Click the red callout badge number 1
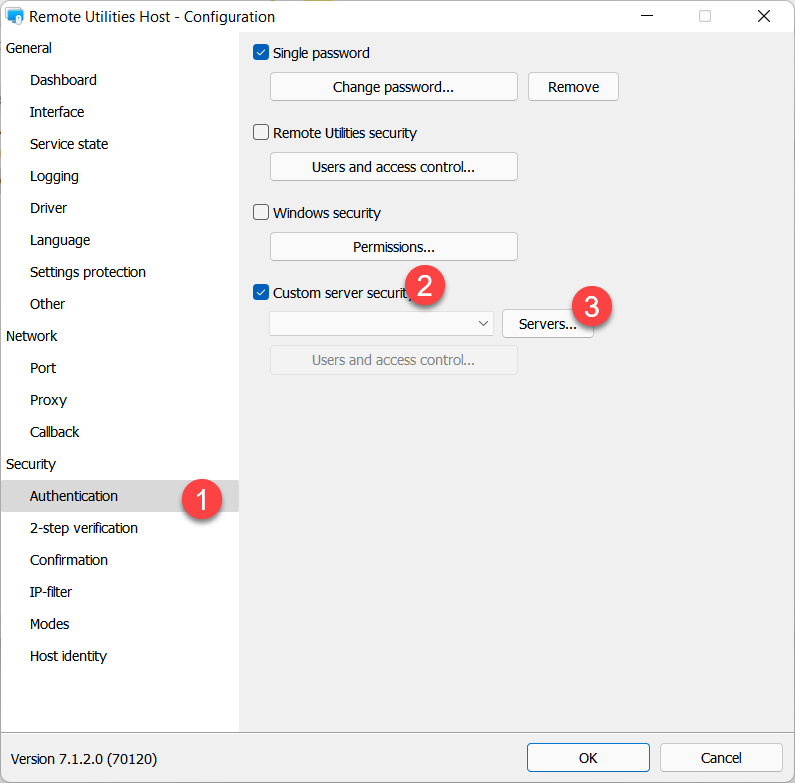 (x=201, y=500)
